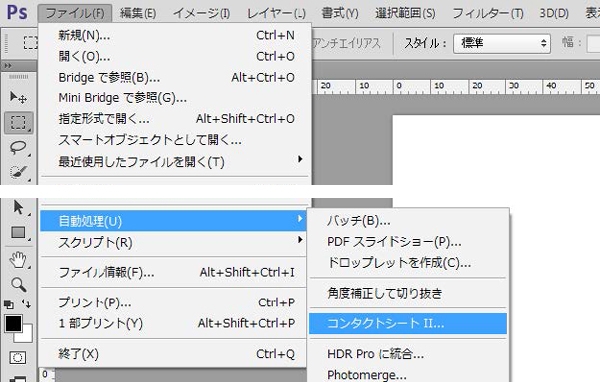The height and width of the screenshot is (382, 600).
Task: Select the Lasso tool
Action: (18, 148)
